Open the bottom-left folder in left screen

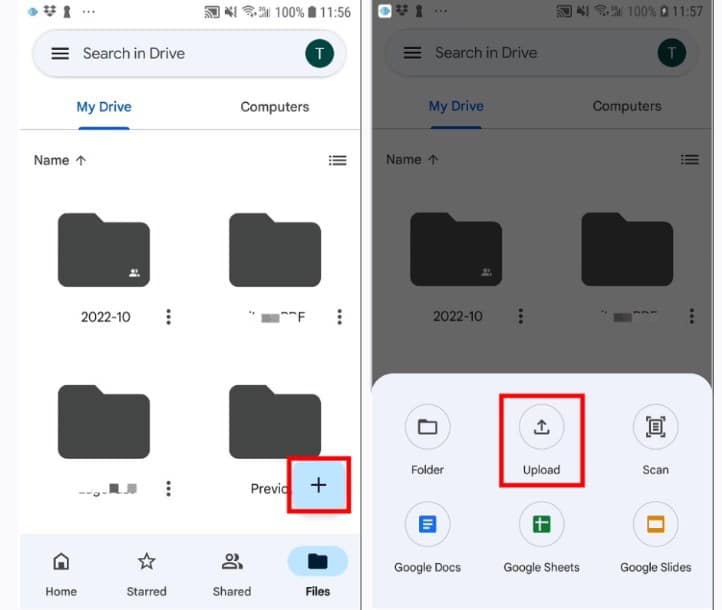104,422
